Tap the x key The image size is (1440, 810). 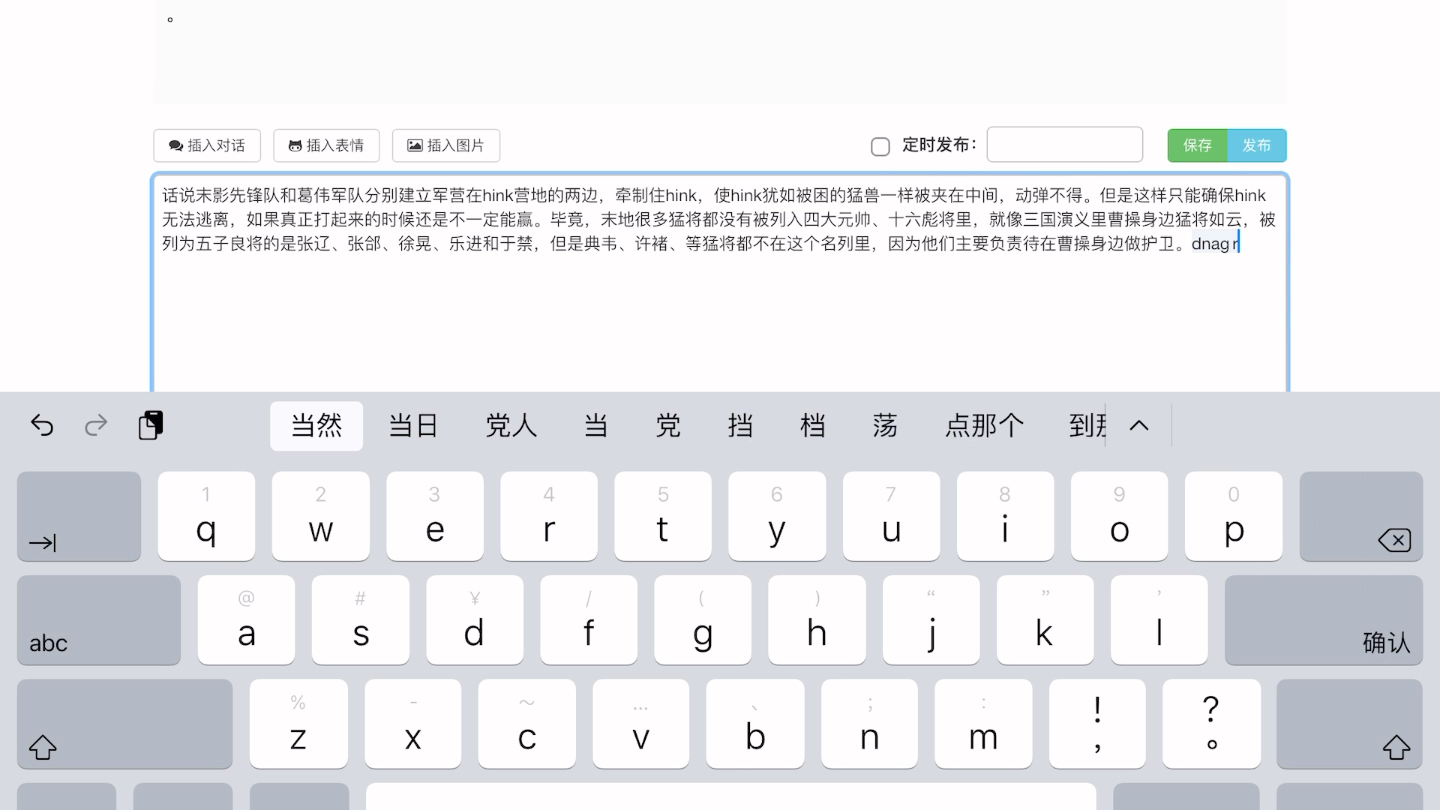(413, 724)
